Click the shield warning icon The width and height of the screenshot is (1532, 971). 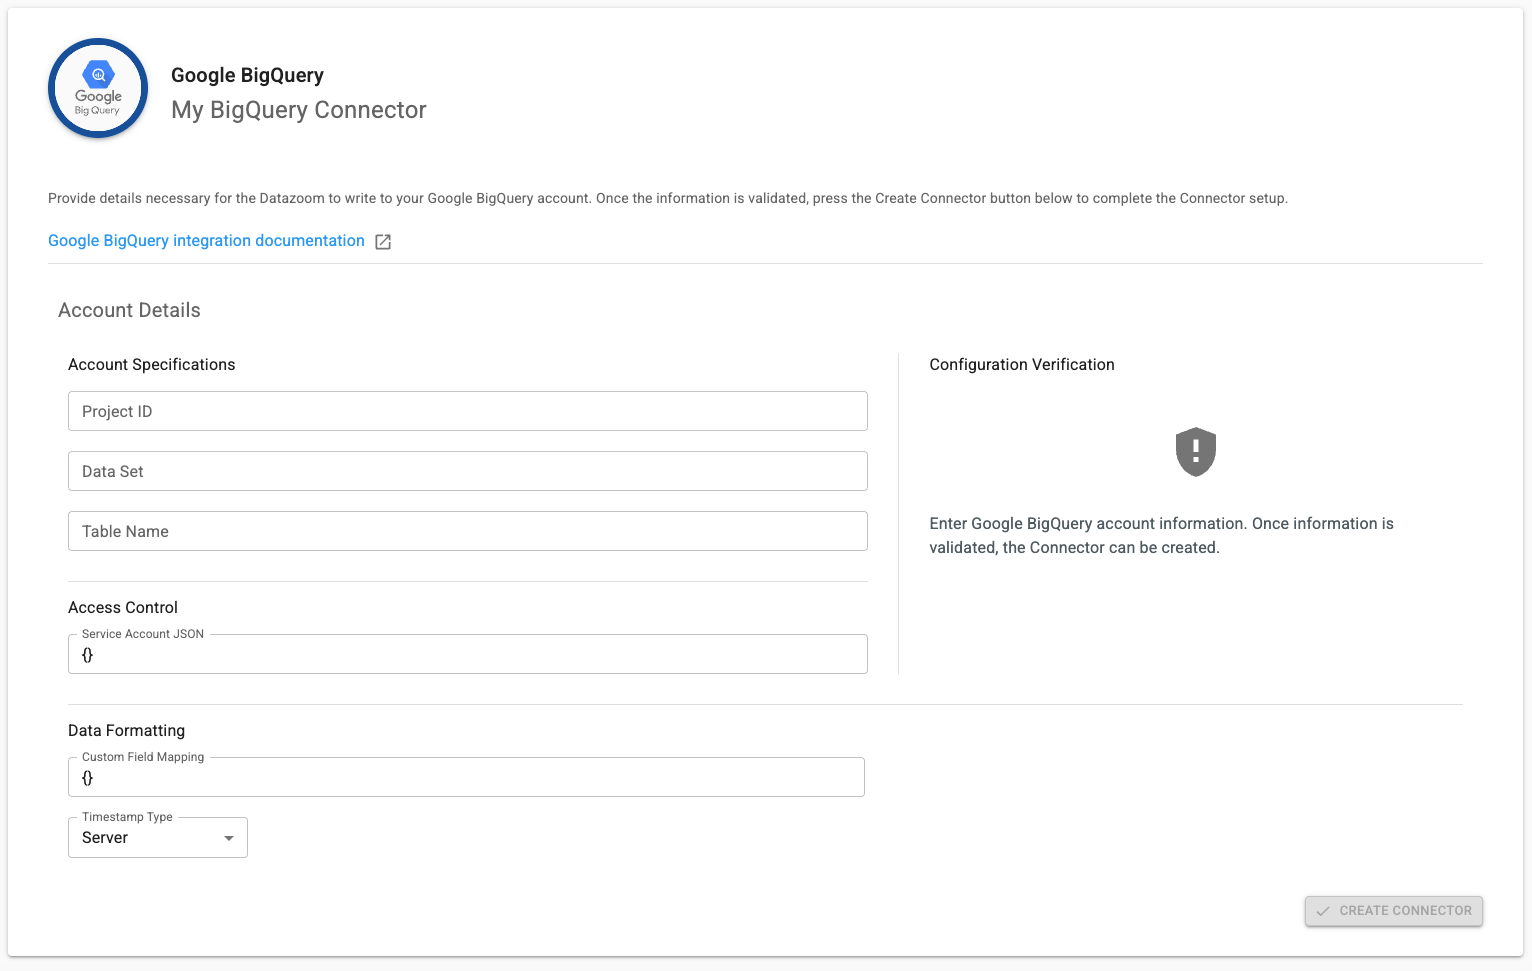coord(1195,452)
